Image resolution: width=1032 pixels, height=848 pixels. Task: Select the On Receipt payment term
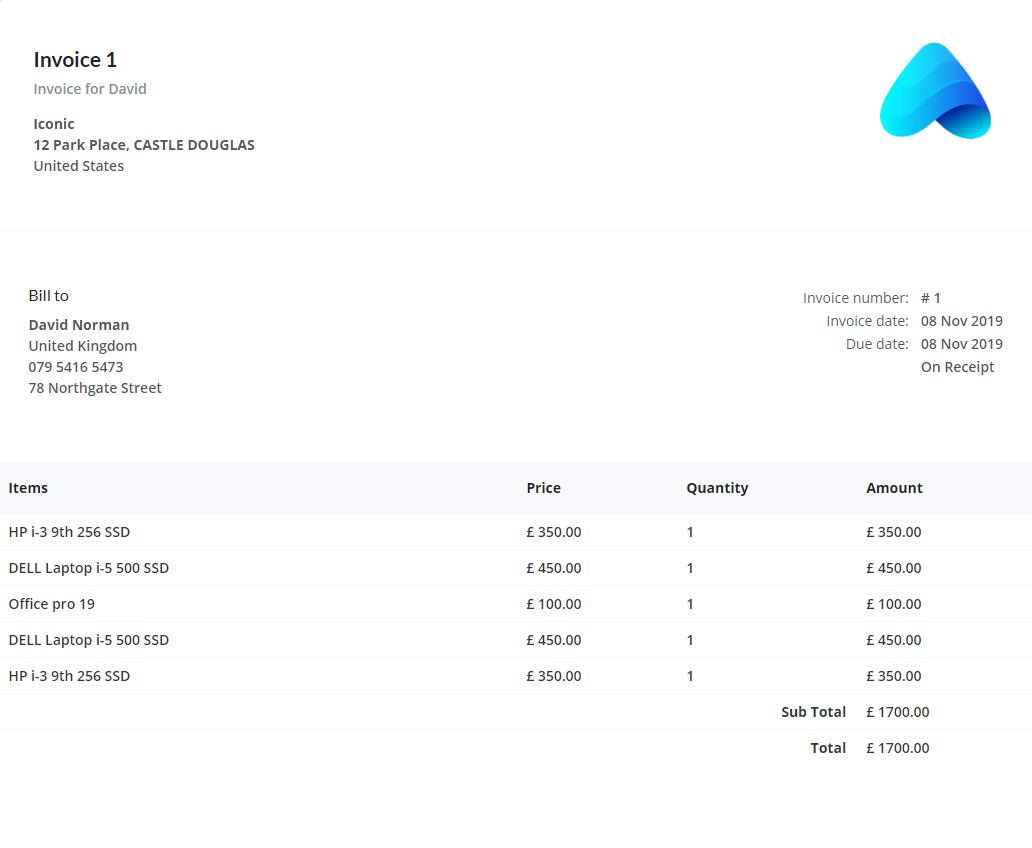point(957,367)
